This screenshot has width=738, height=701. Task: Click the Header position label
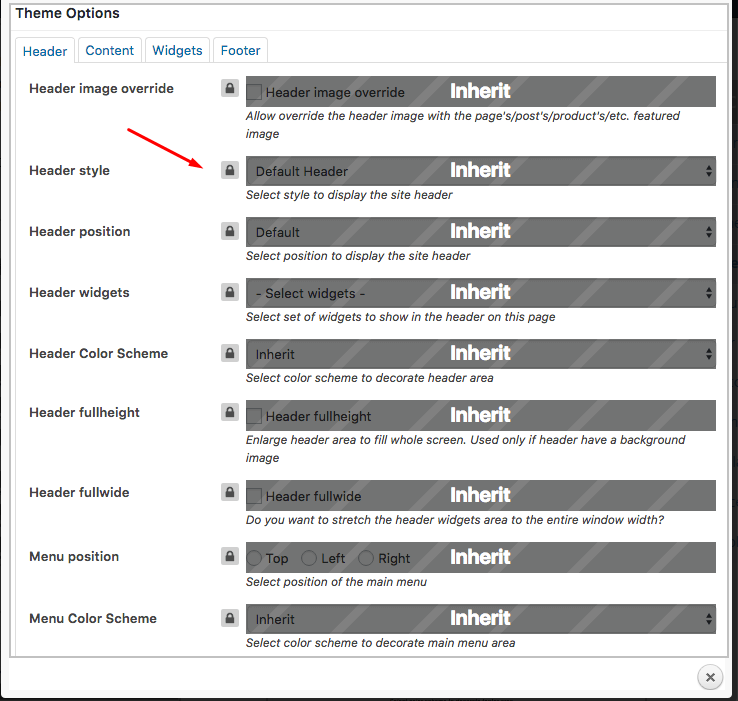(80, 232)
